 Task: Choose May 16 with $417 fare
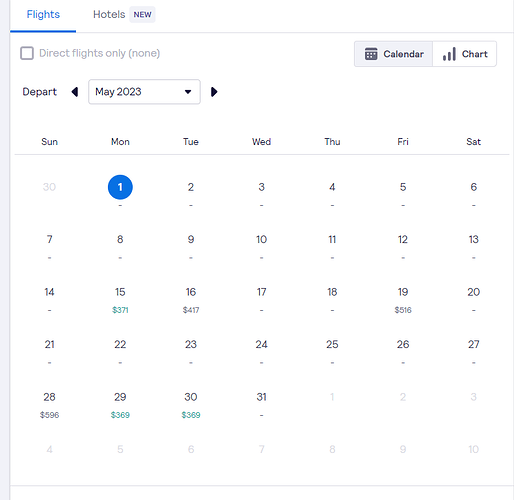coord(191,300)
